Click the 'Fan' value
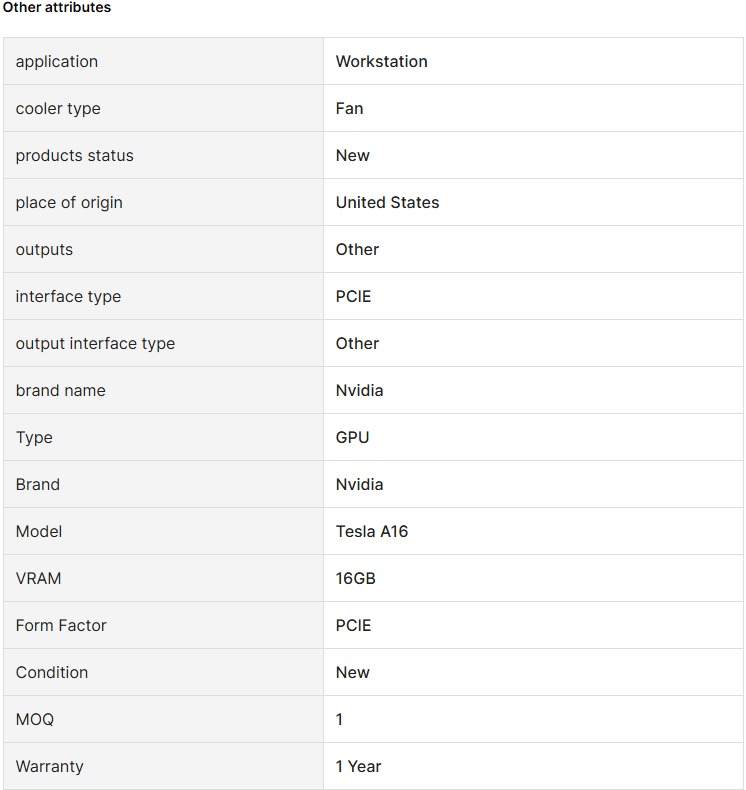Viewport: 746px width, 790px height. [x=349, y=108]
